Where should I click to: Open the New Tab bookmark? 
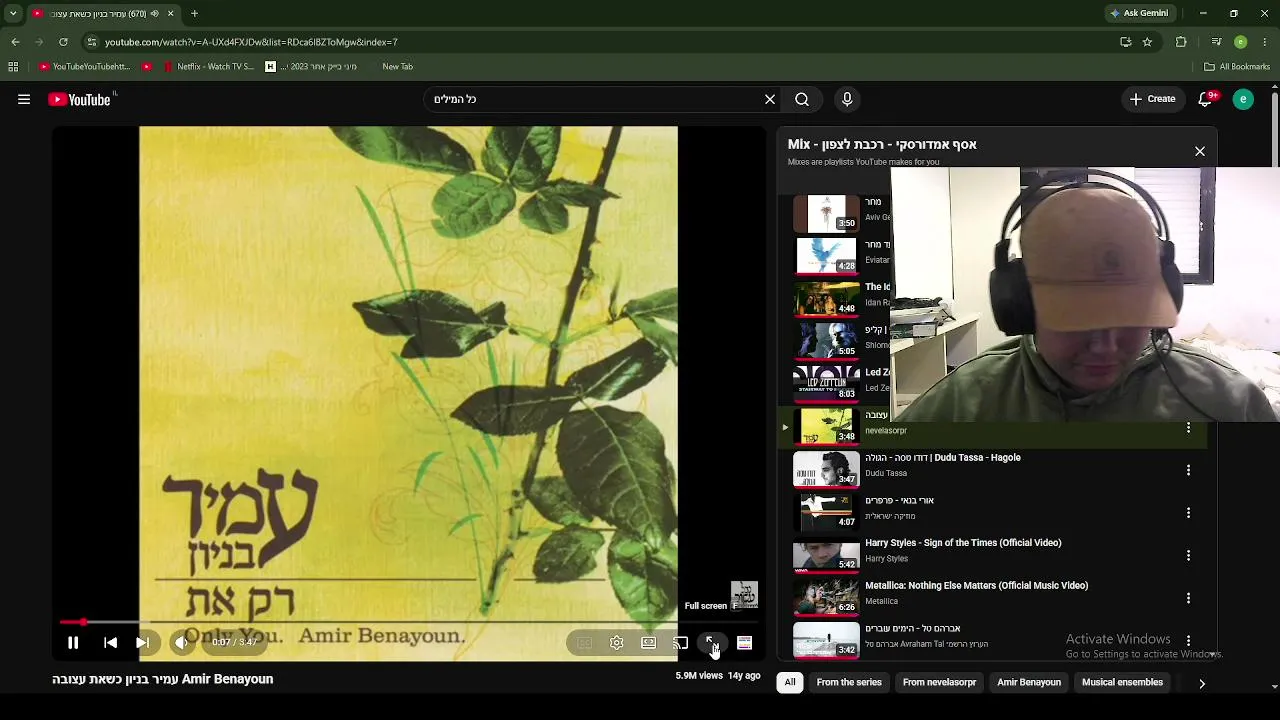[x=389, y=67]
